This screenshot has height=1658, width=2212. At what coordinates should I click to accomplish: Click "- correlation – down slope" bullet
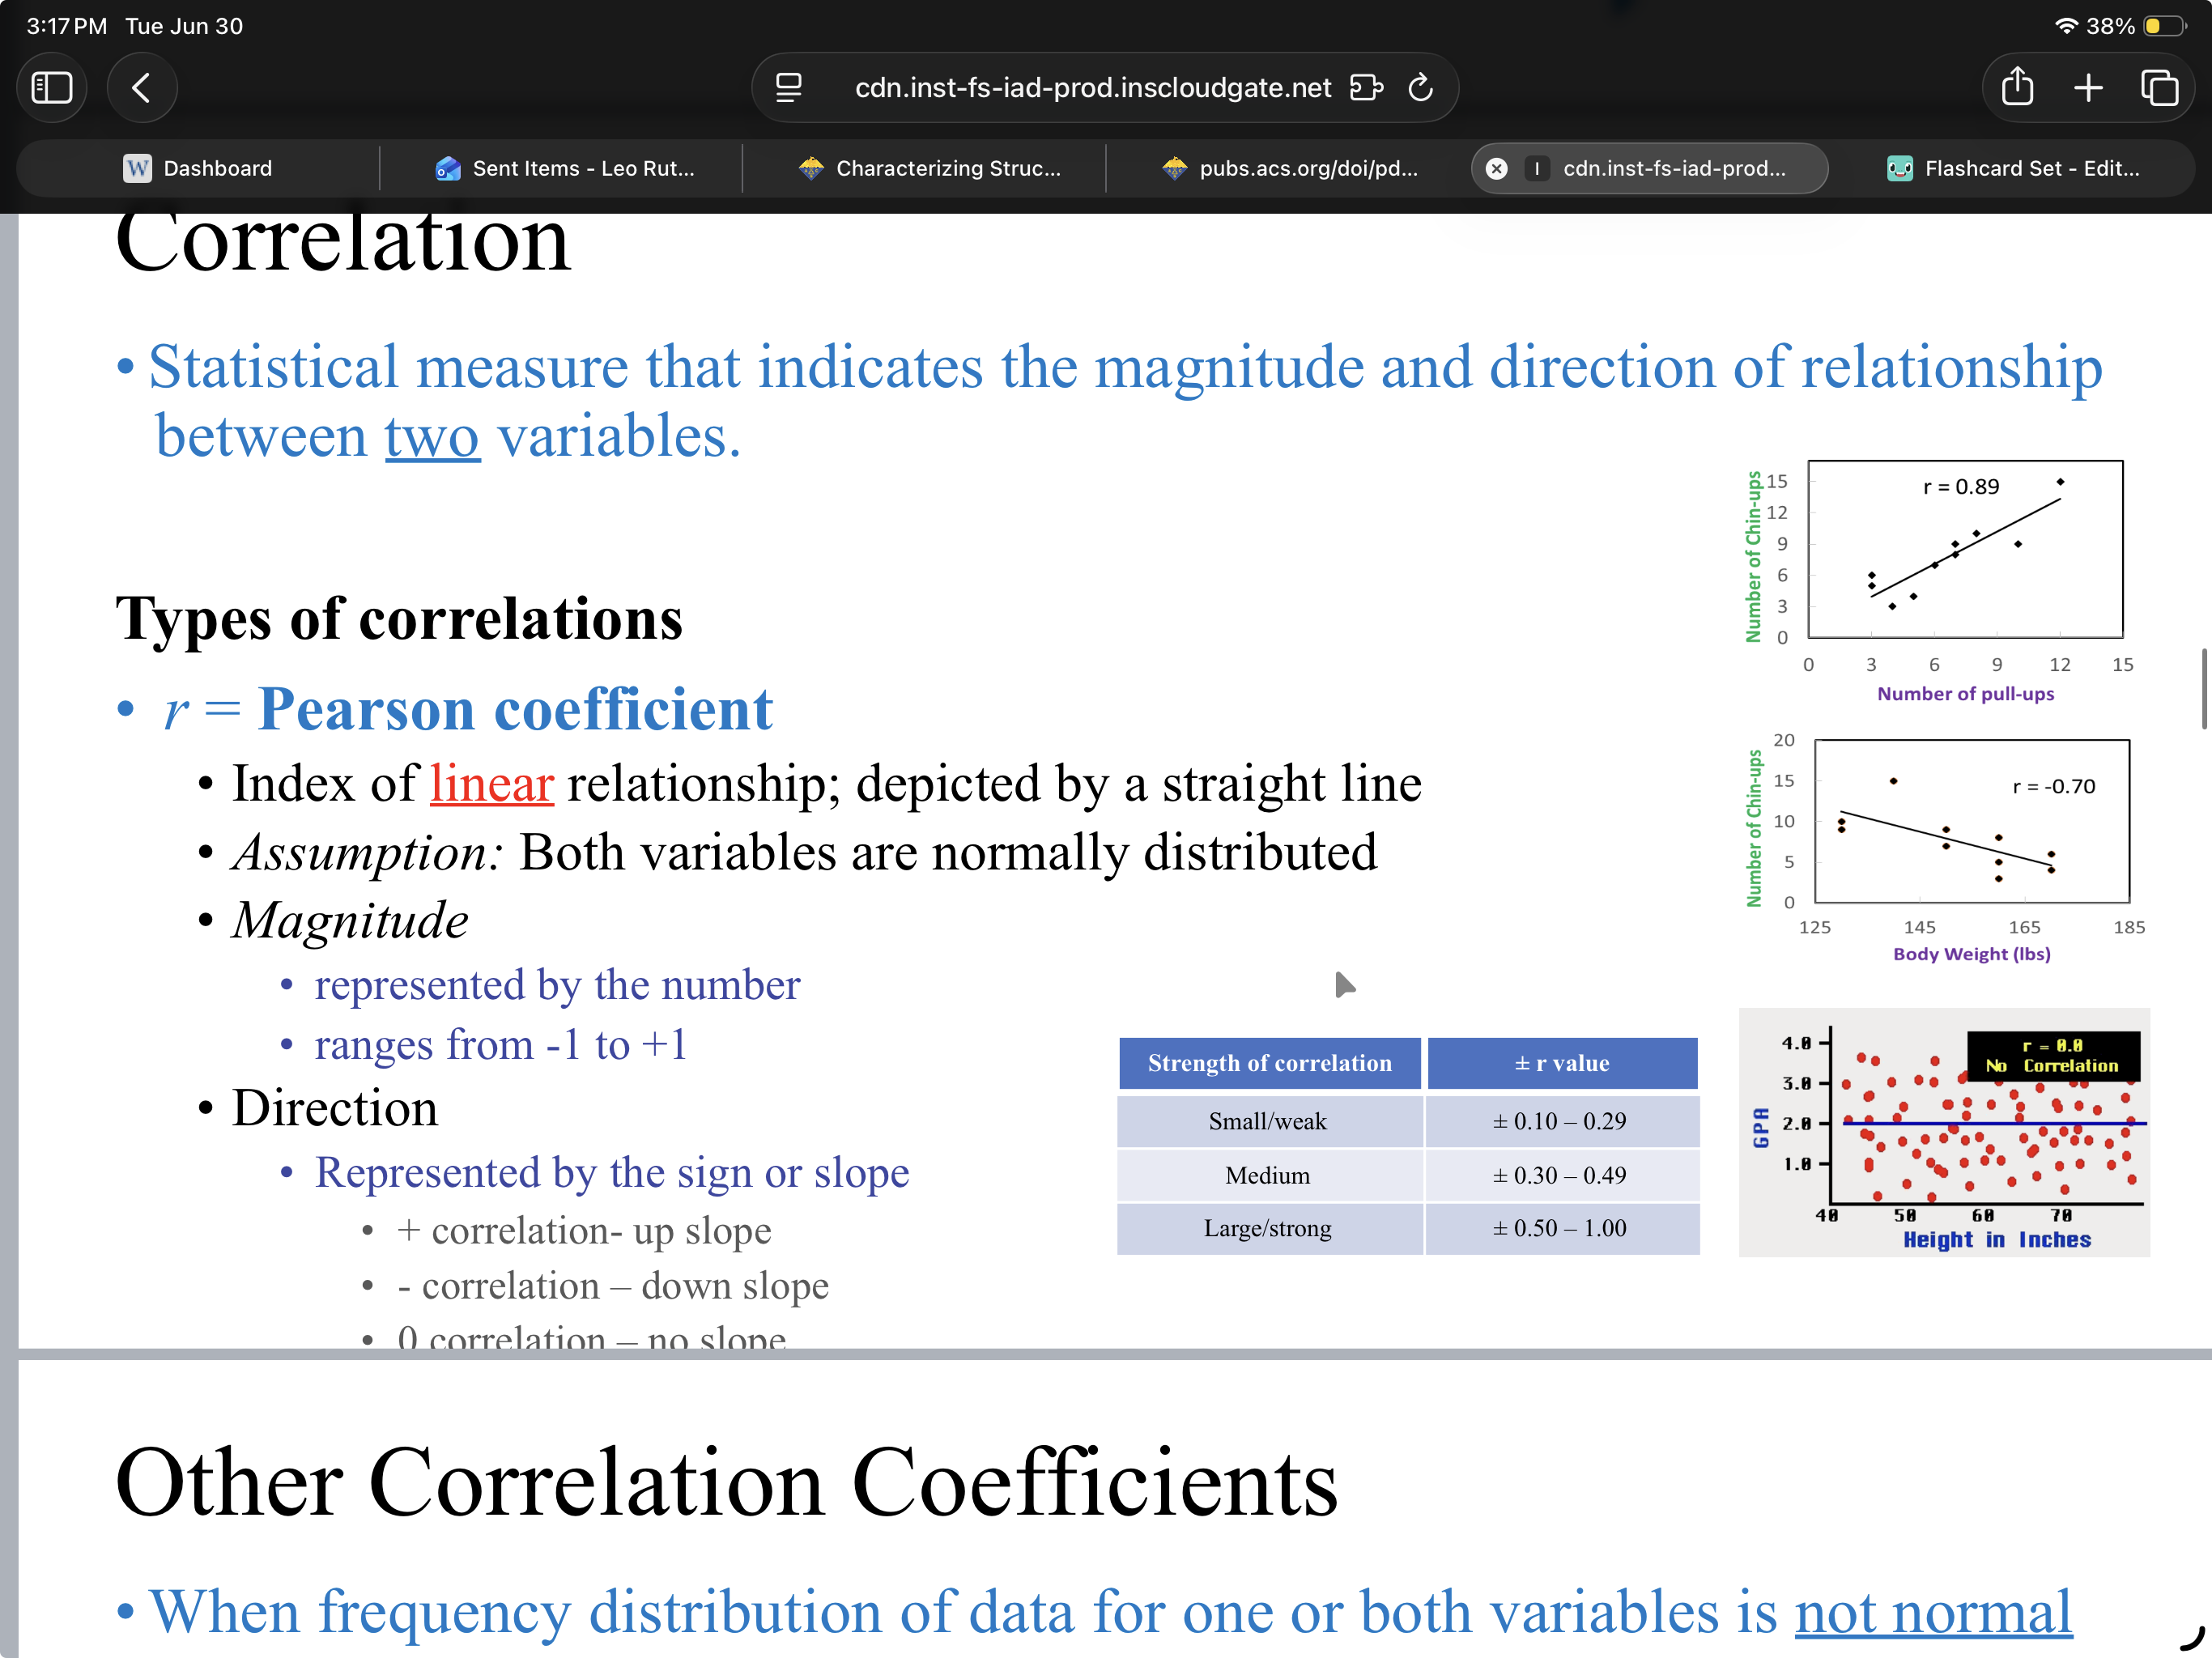613,1286
